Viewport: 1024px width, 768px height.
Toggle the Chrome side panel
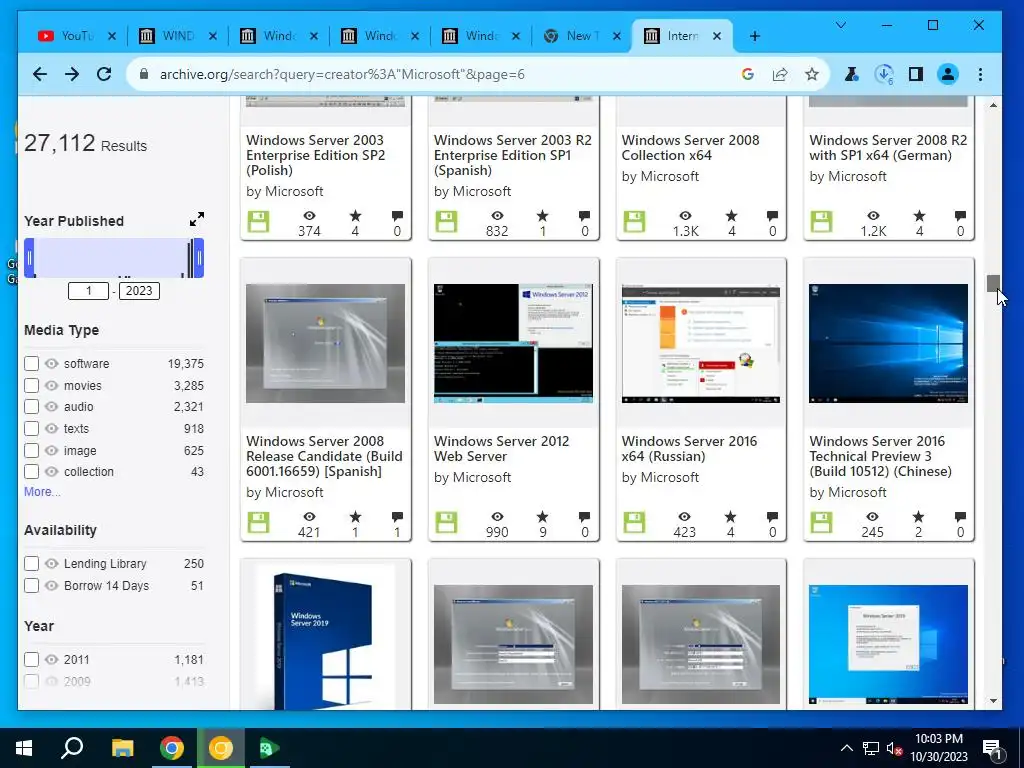tap(916, 74)
